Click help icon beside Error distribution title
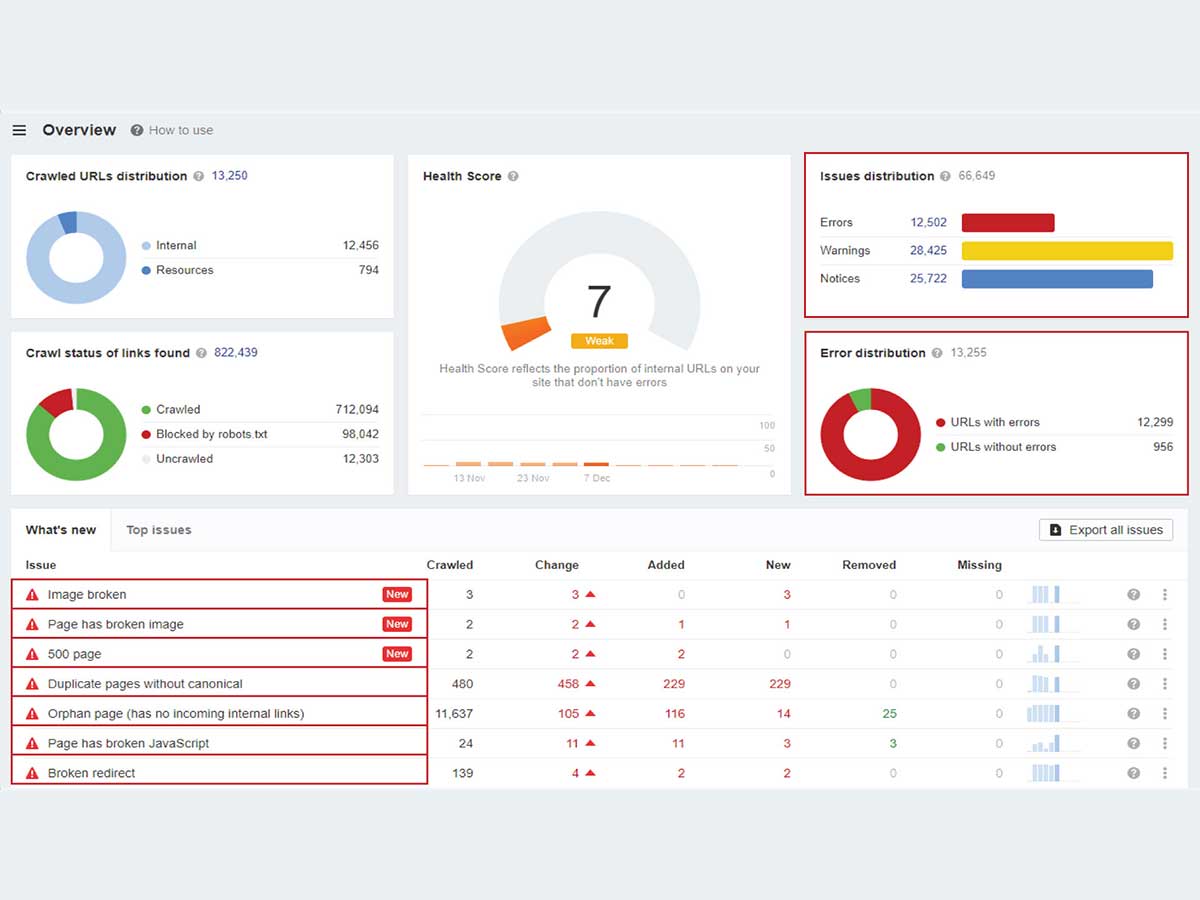The width and height of the screenshot is (1200, 900). point(937,353)
